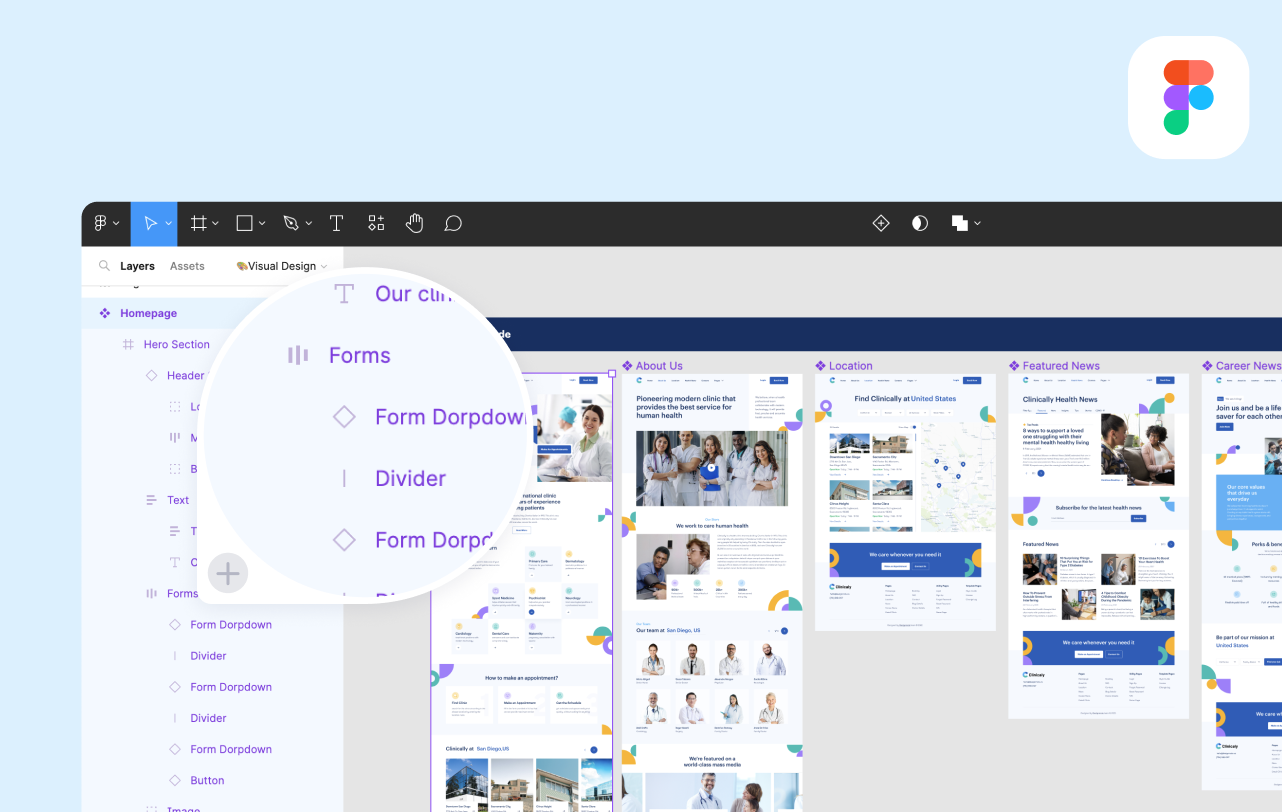Open the Resources components tool
1282x812 pixels.
[x=376, y=224]
